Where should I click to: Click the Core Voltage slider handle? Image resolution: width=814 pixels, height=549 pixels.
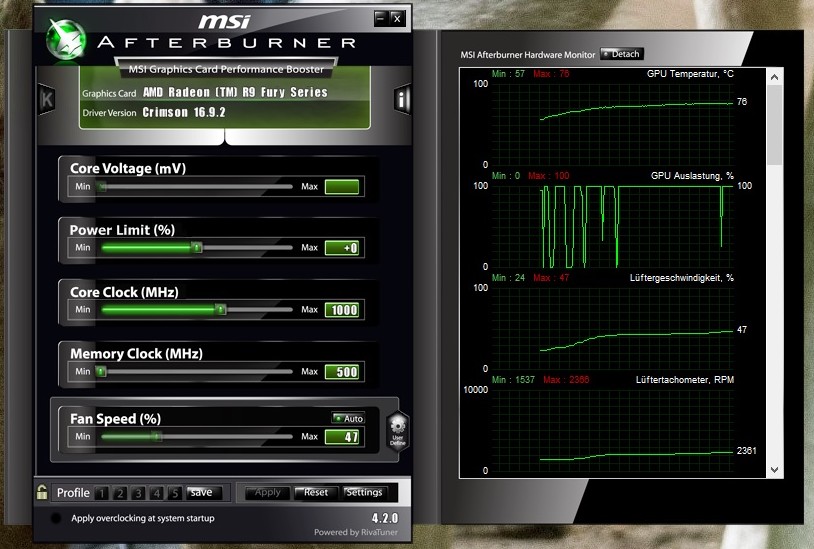pyautogui.click(x=102, y=187)
